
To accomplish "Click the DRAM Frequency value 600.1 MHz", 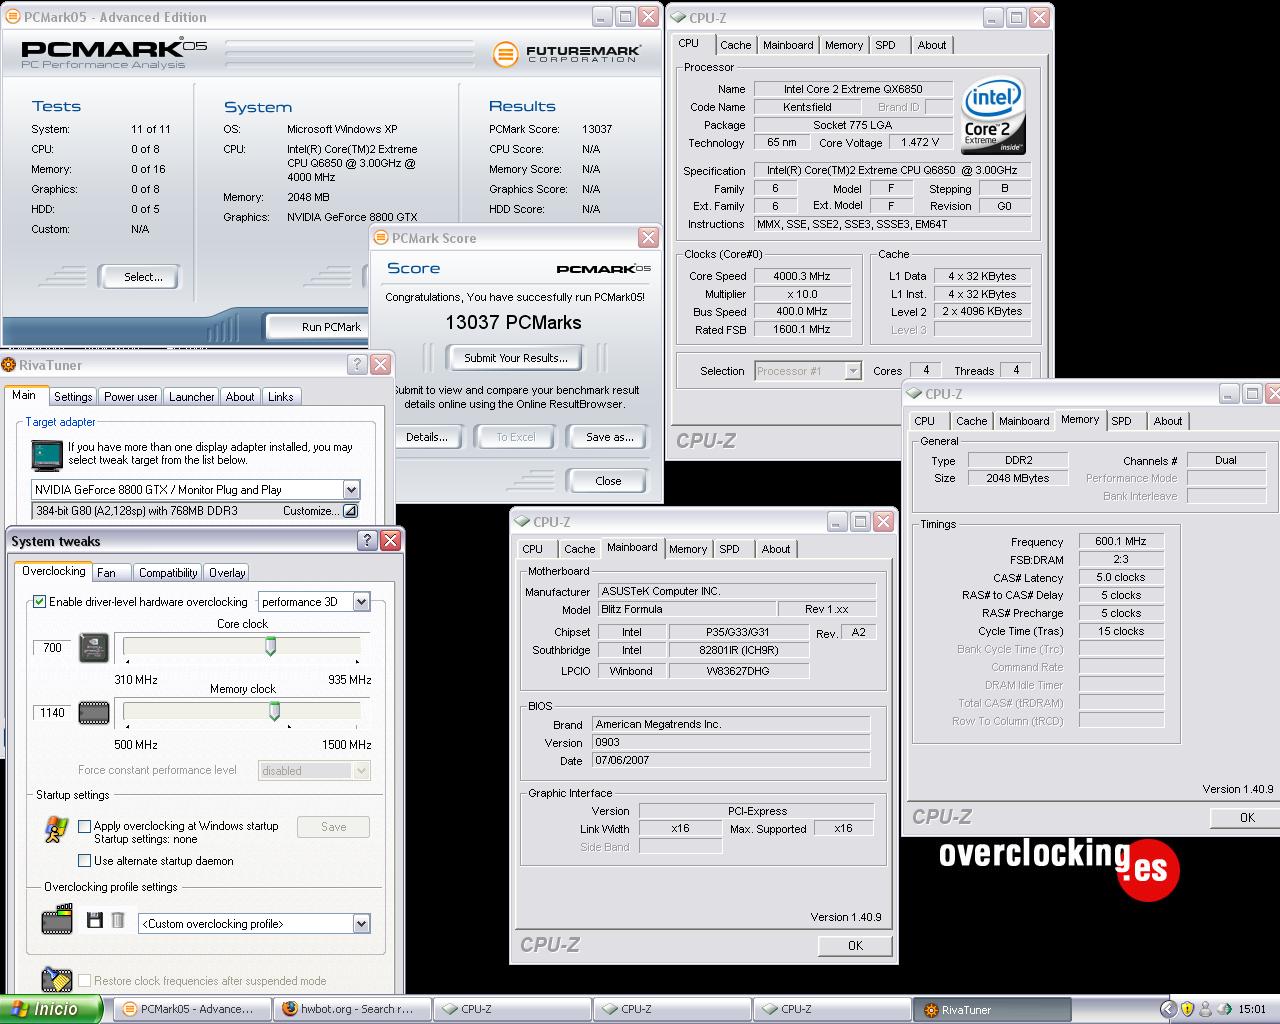I will click(1120, 541).
